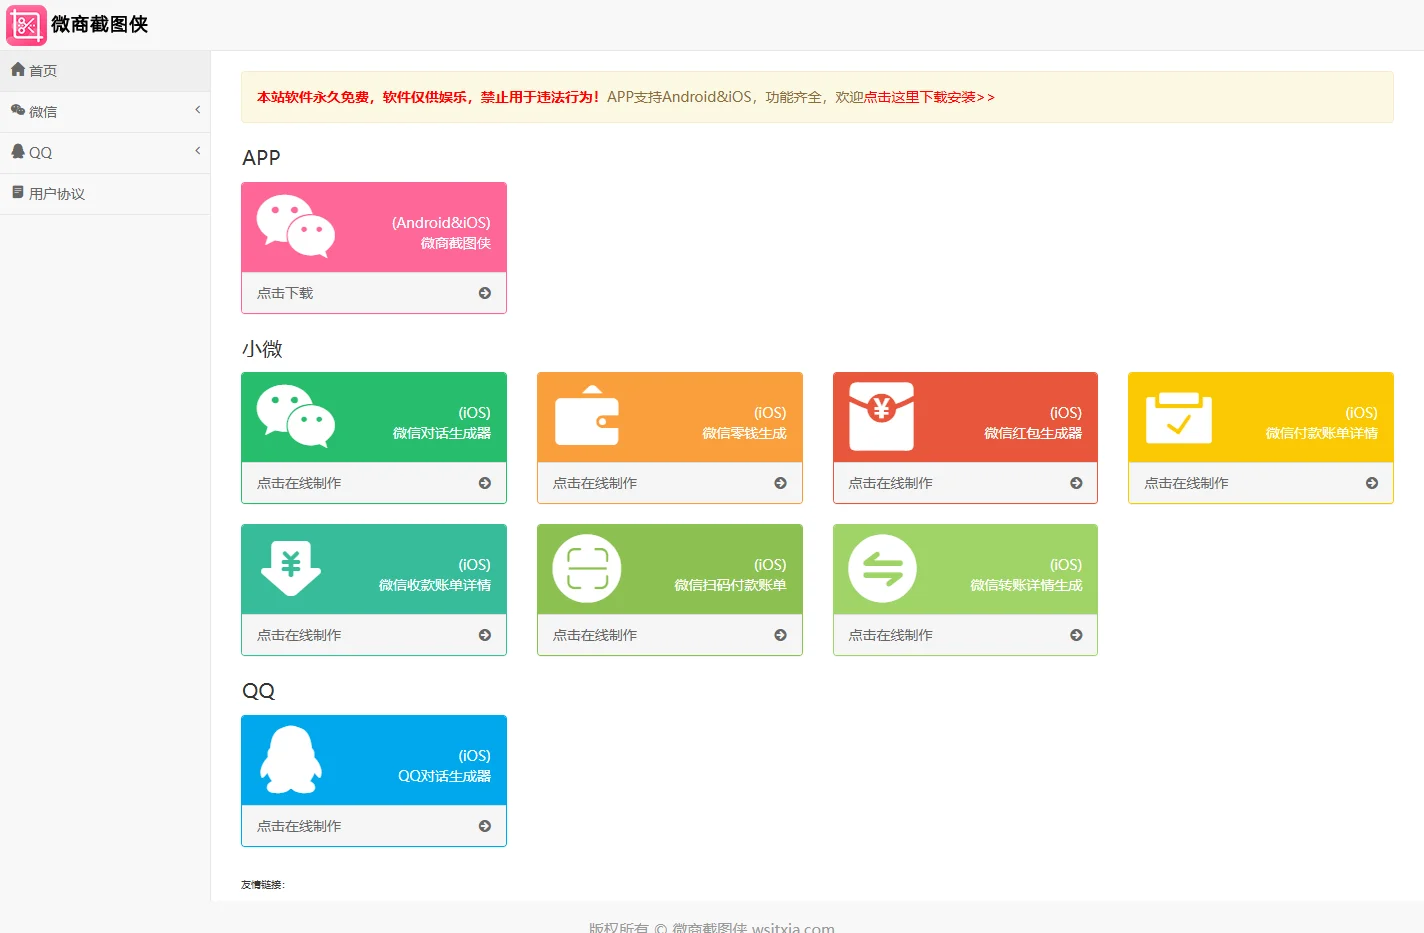Click the 微信红包生成器 card title
Screen dimensions: 1424x933
coord(1033,433)
